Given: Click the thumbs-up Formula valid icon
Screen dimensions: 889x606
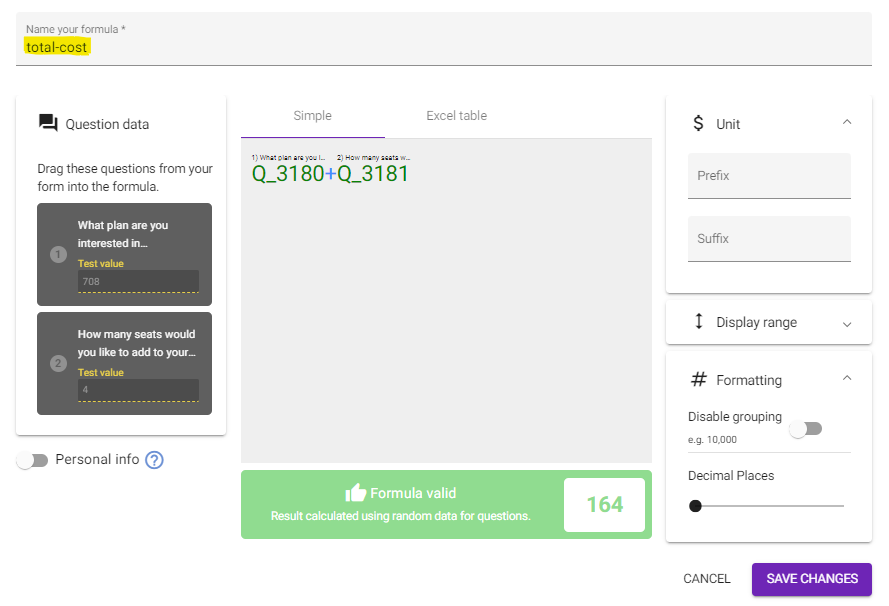Looking at the screenshot, I should tap(355, 493).
